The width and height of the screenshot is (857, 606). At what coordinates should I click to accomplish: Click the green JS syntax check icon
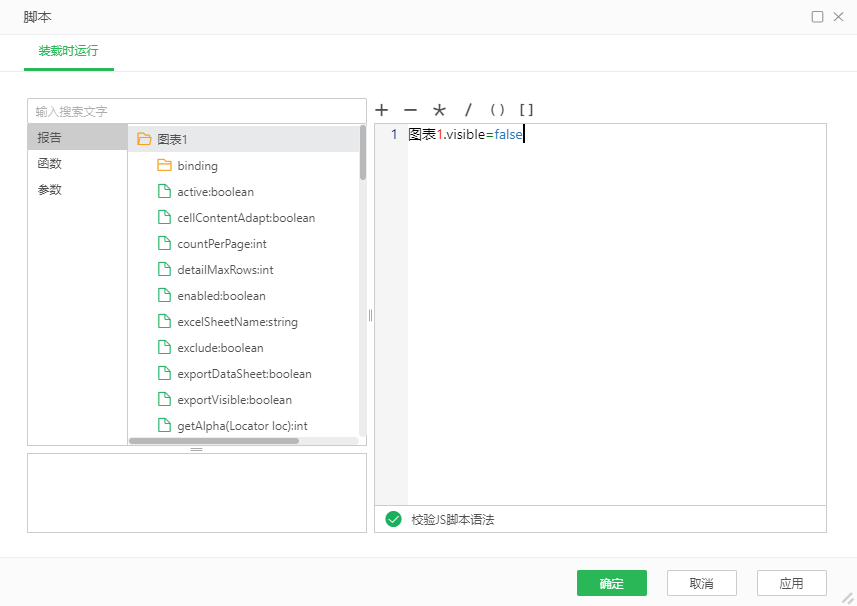point(393,519)
